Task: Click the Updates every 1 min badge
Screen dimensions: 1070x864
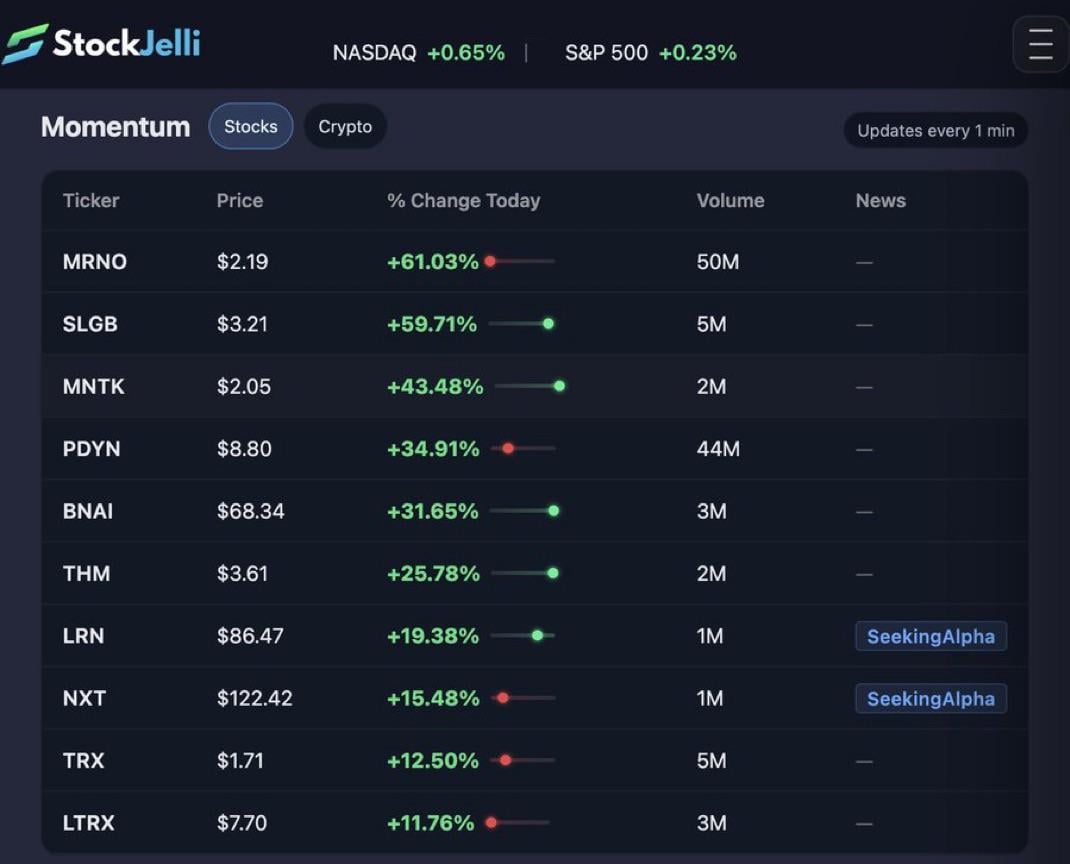Action: (935, 130)
